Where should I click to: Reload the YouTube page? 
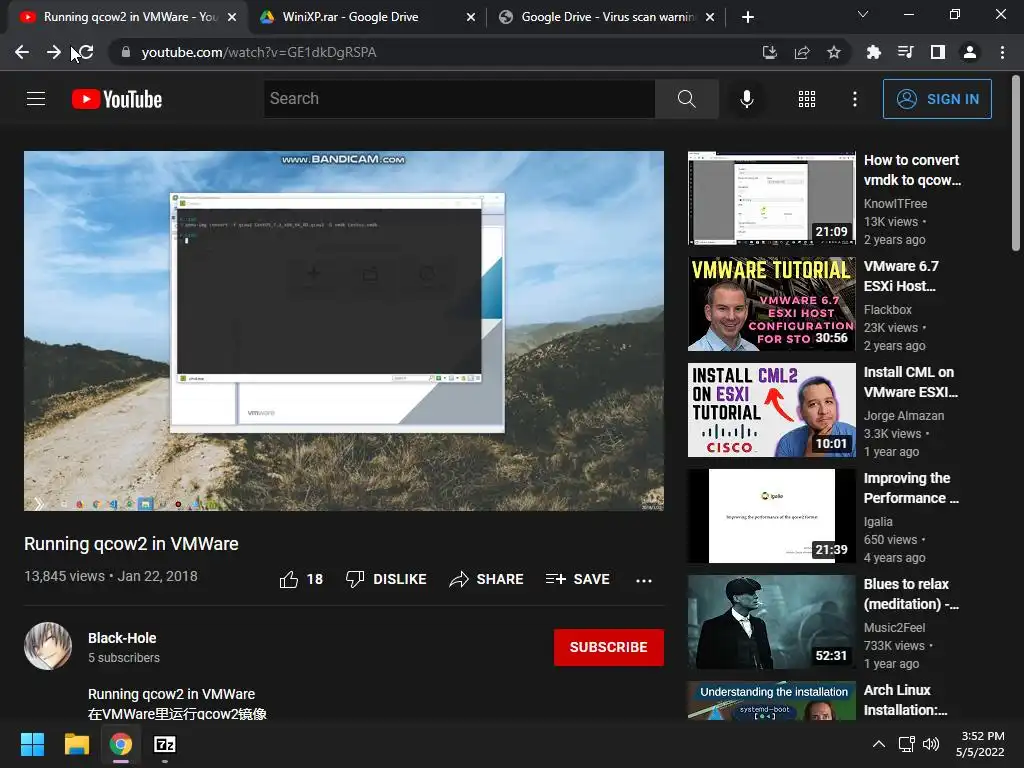(86, 52)
